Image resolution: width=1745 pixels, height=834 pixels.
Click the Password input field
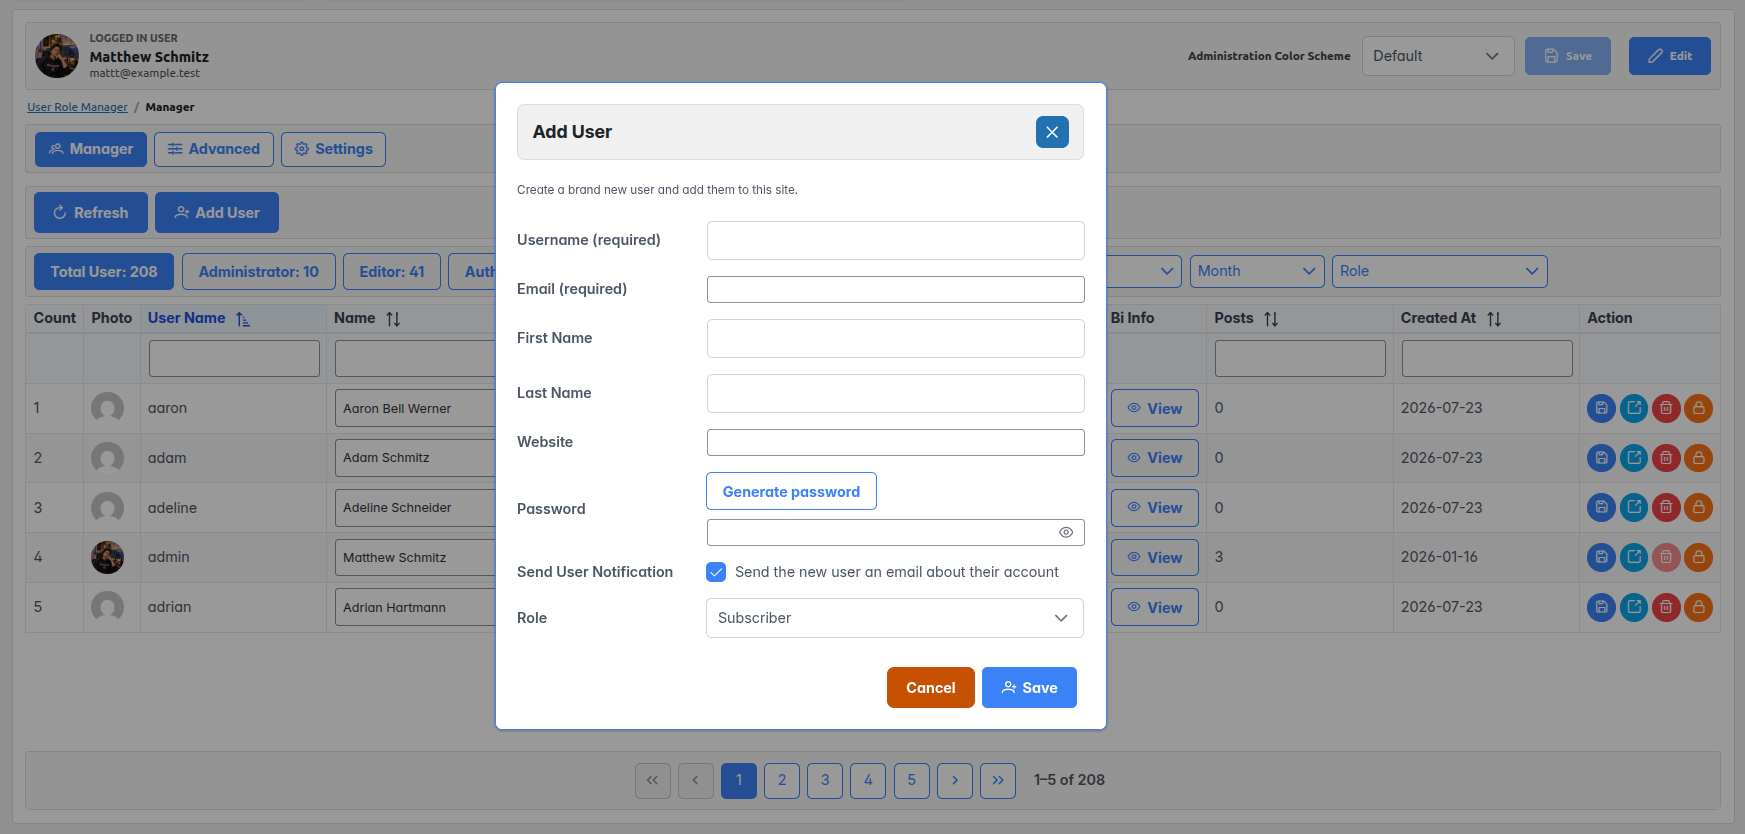[x=896, y=532]
